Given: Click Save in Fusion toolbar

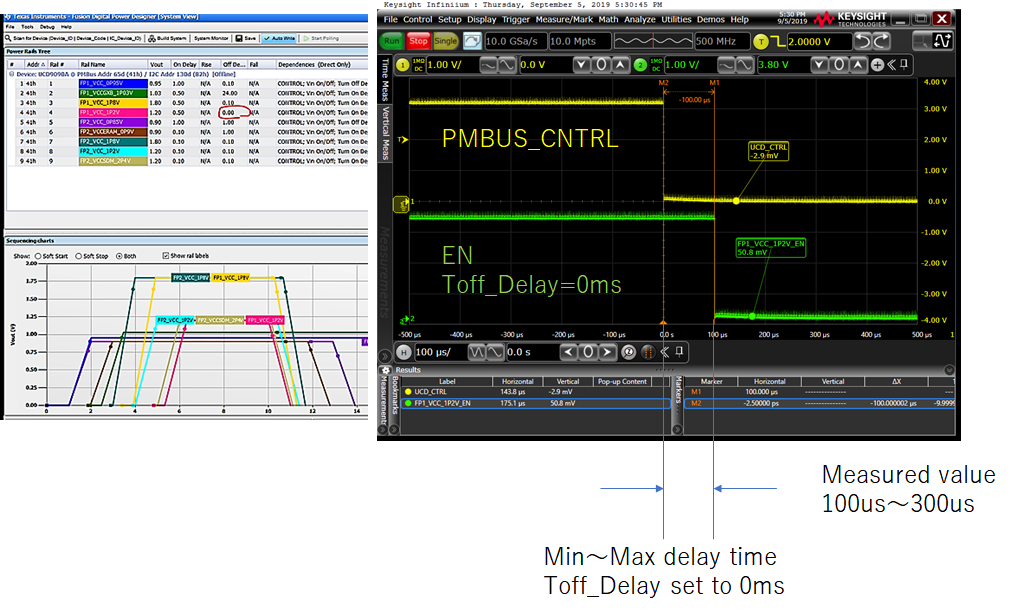Looking at the screenshot, I should 246,38.
